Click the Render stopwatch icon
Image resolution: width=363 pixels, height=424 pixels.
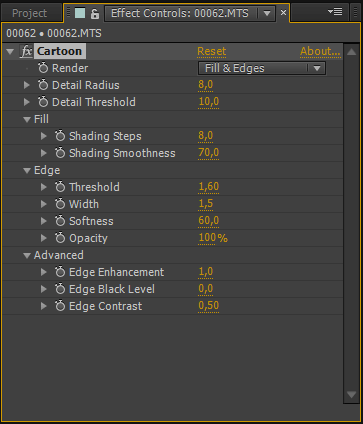coord(43,68)
